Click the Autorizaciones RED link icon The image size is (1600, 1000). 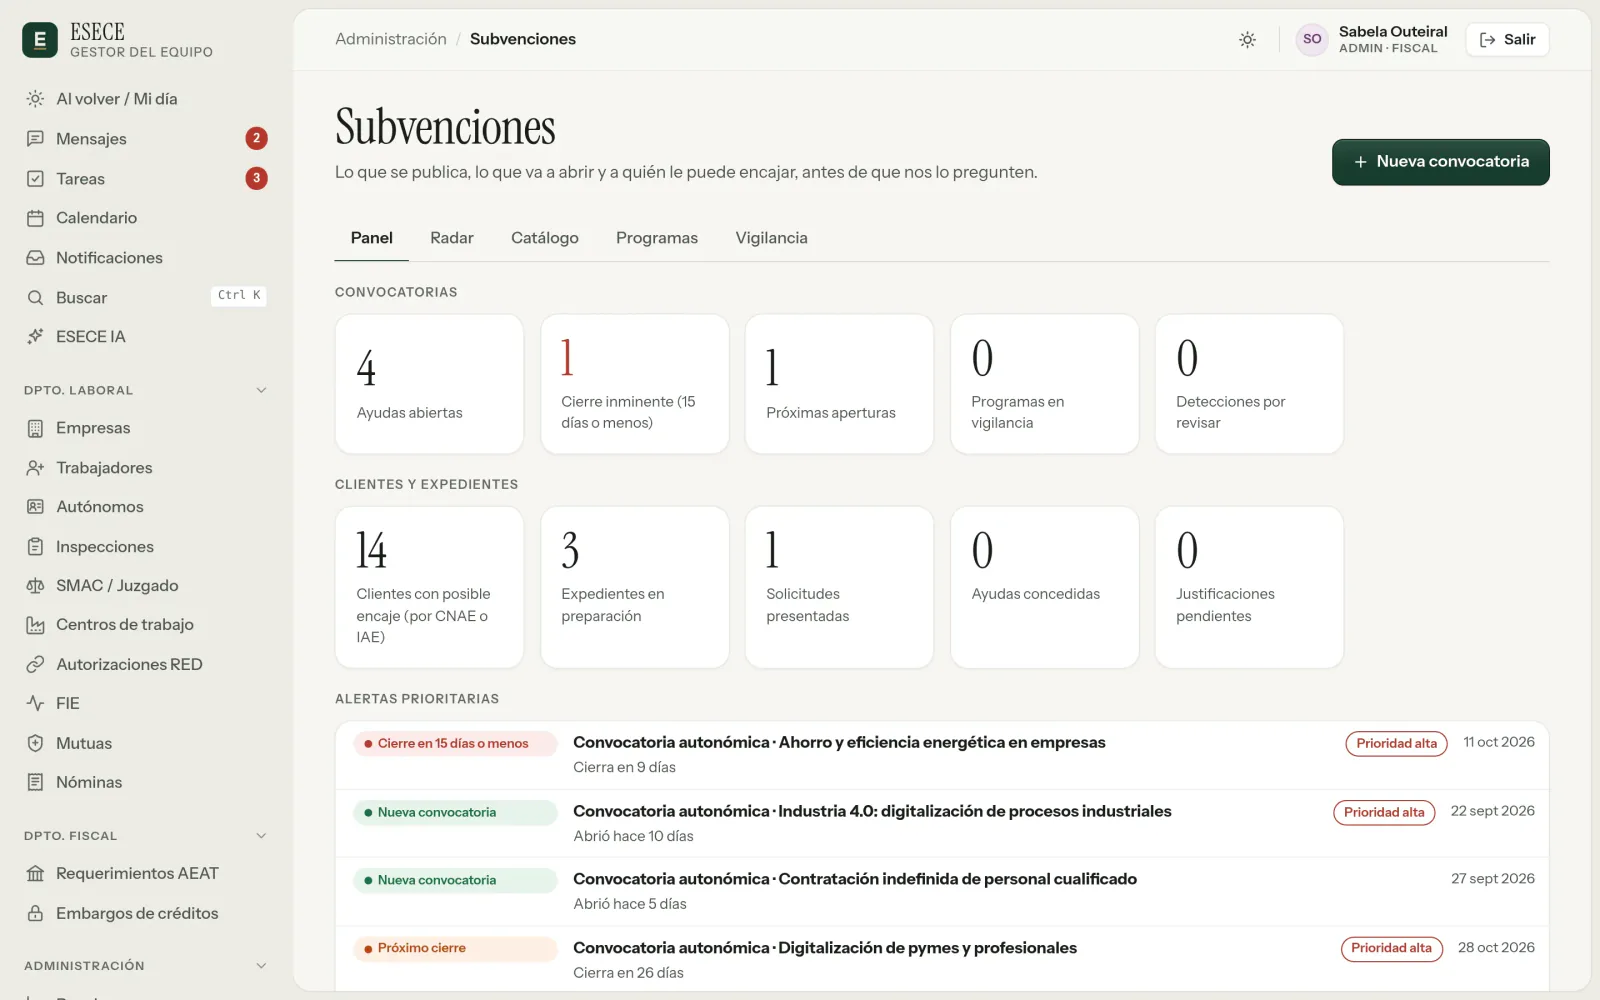click(x=35, y=665)
